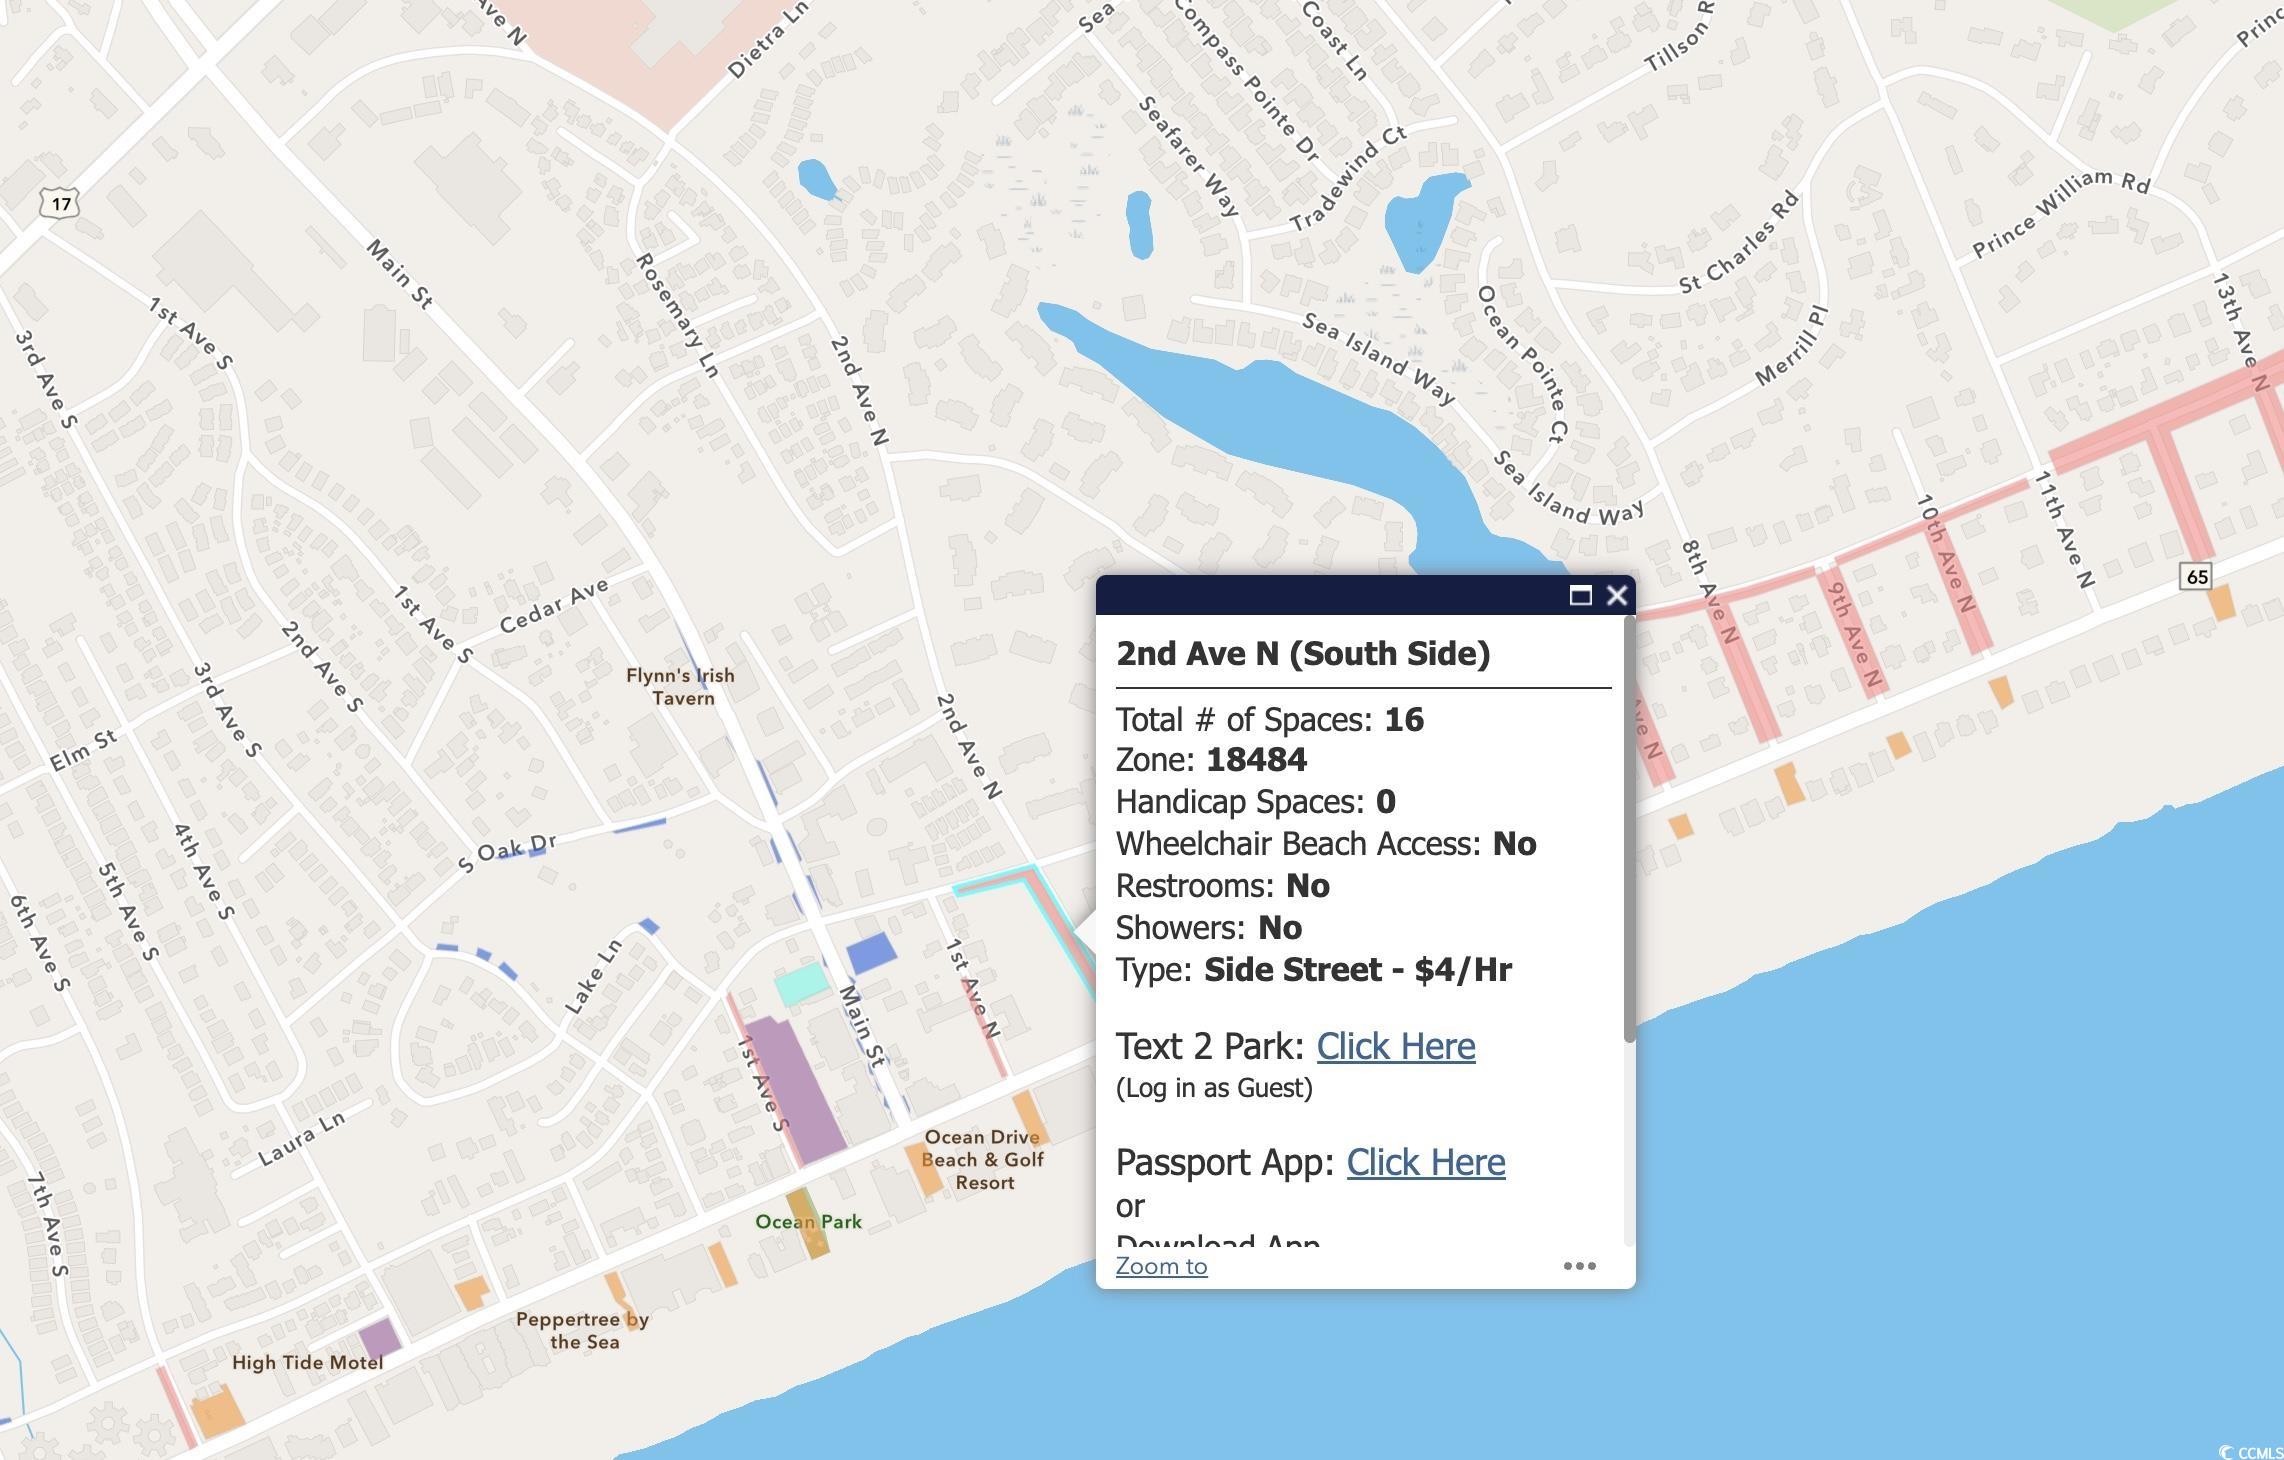
Task: Maximize the parking info popup
Action: 1580,596
